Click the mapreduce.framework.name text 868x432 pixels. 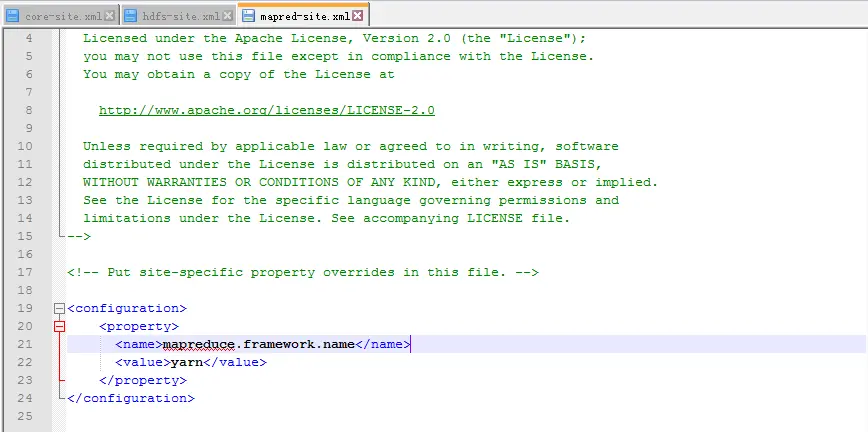tap(259, 344)
